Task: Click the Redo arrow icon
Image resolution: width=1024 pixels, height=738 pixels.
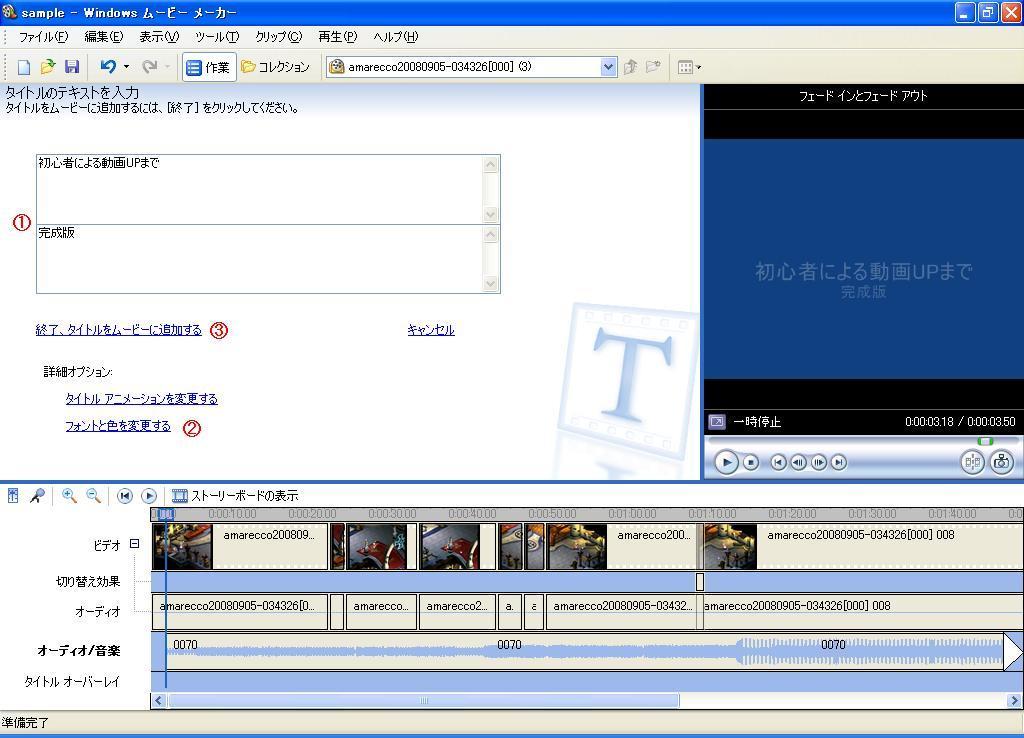Action: (x=150, y=67)
